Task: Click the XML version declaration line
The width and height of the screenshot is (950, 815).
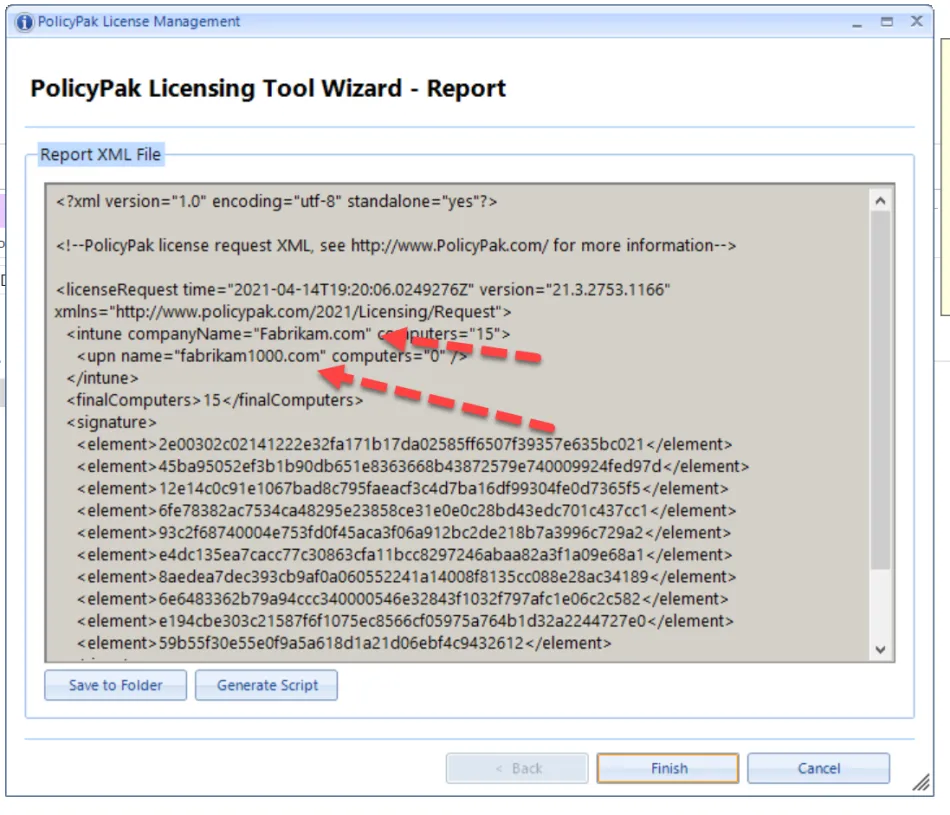Action: (x=277, y=201)
